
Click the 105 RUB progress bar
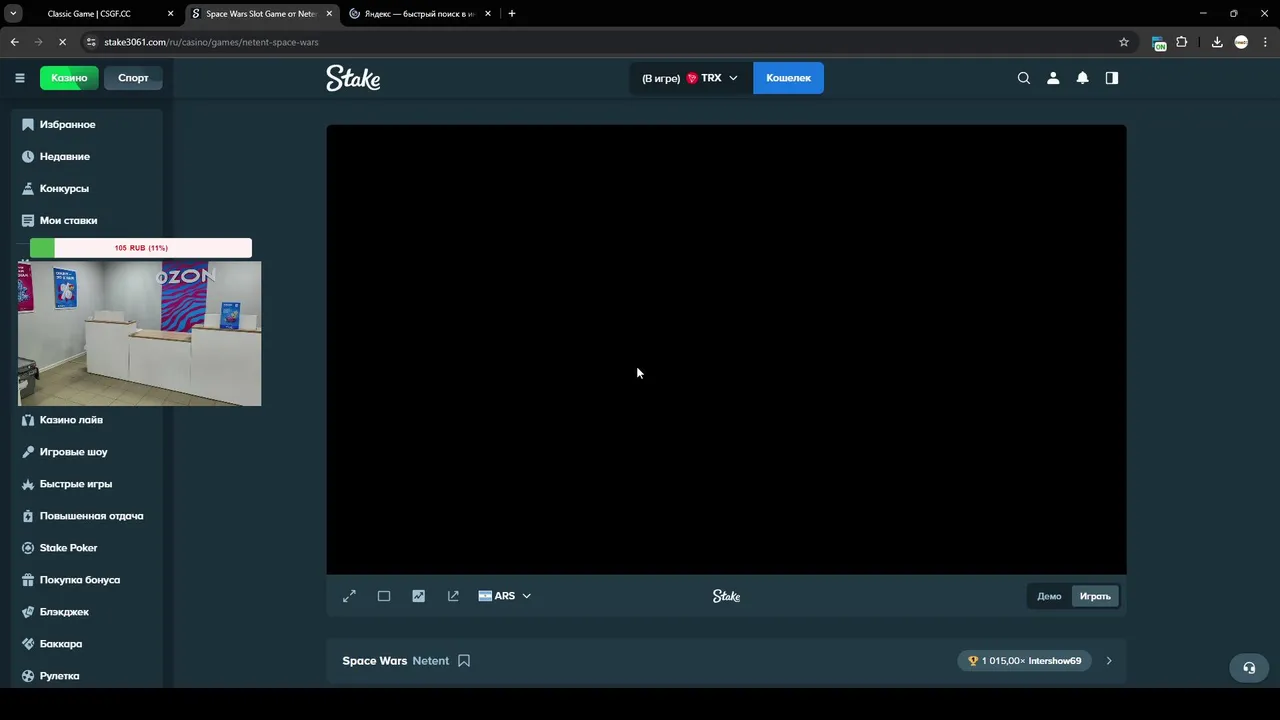141,248
